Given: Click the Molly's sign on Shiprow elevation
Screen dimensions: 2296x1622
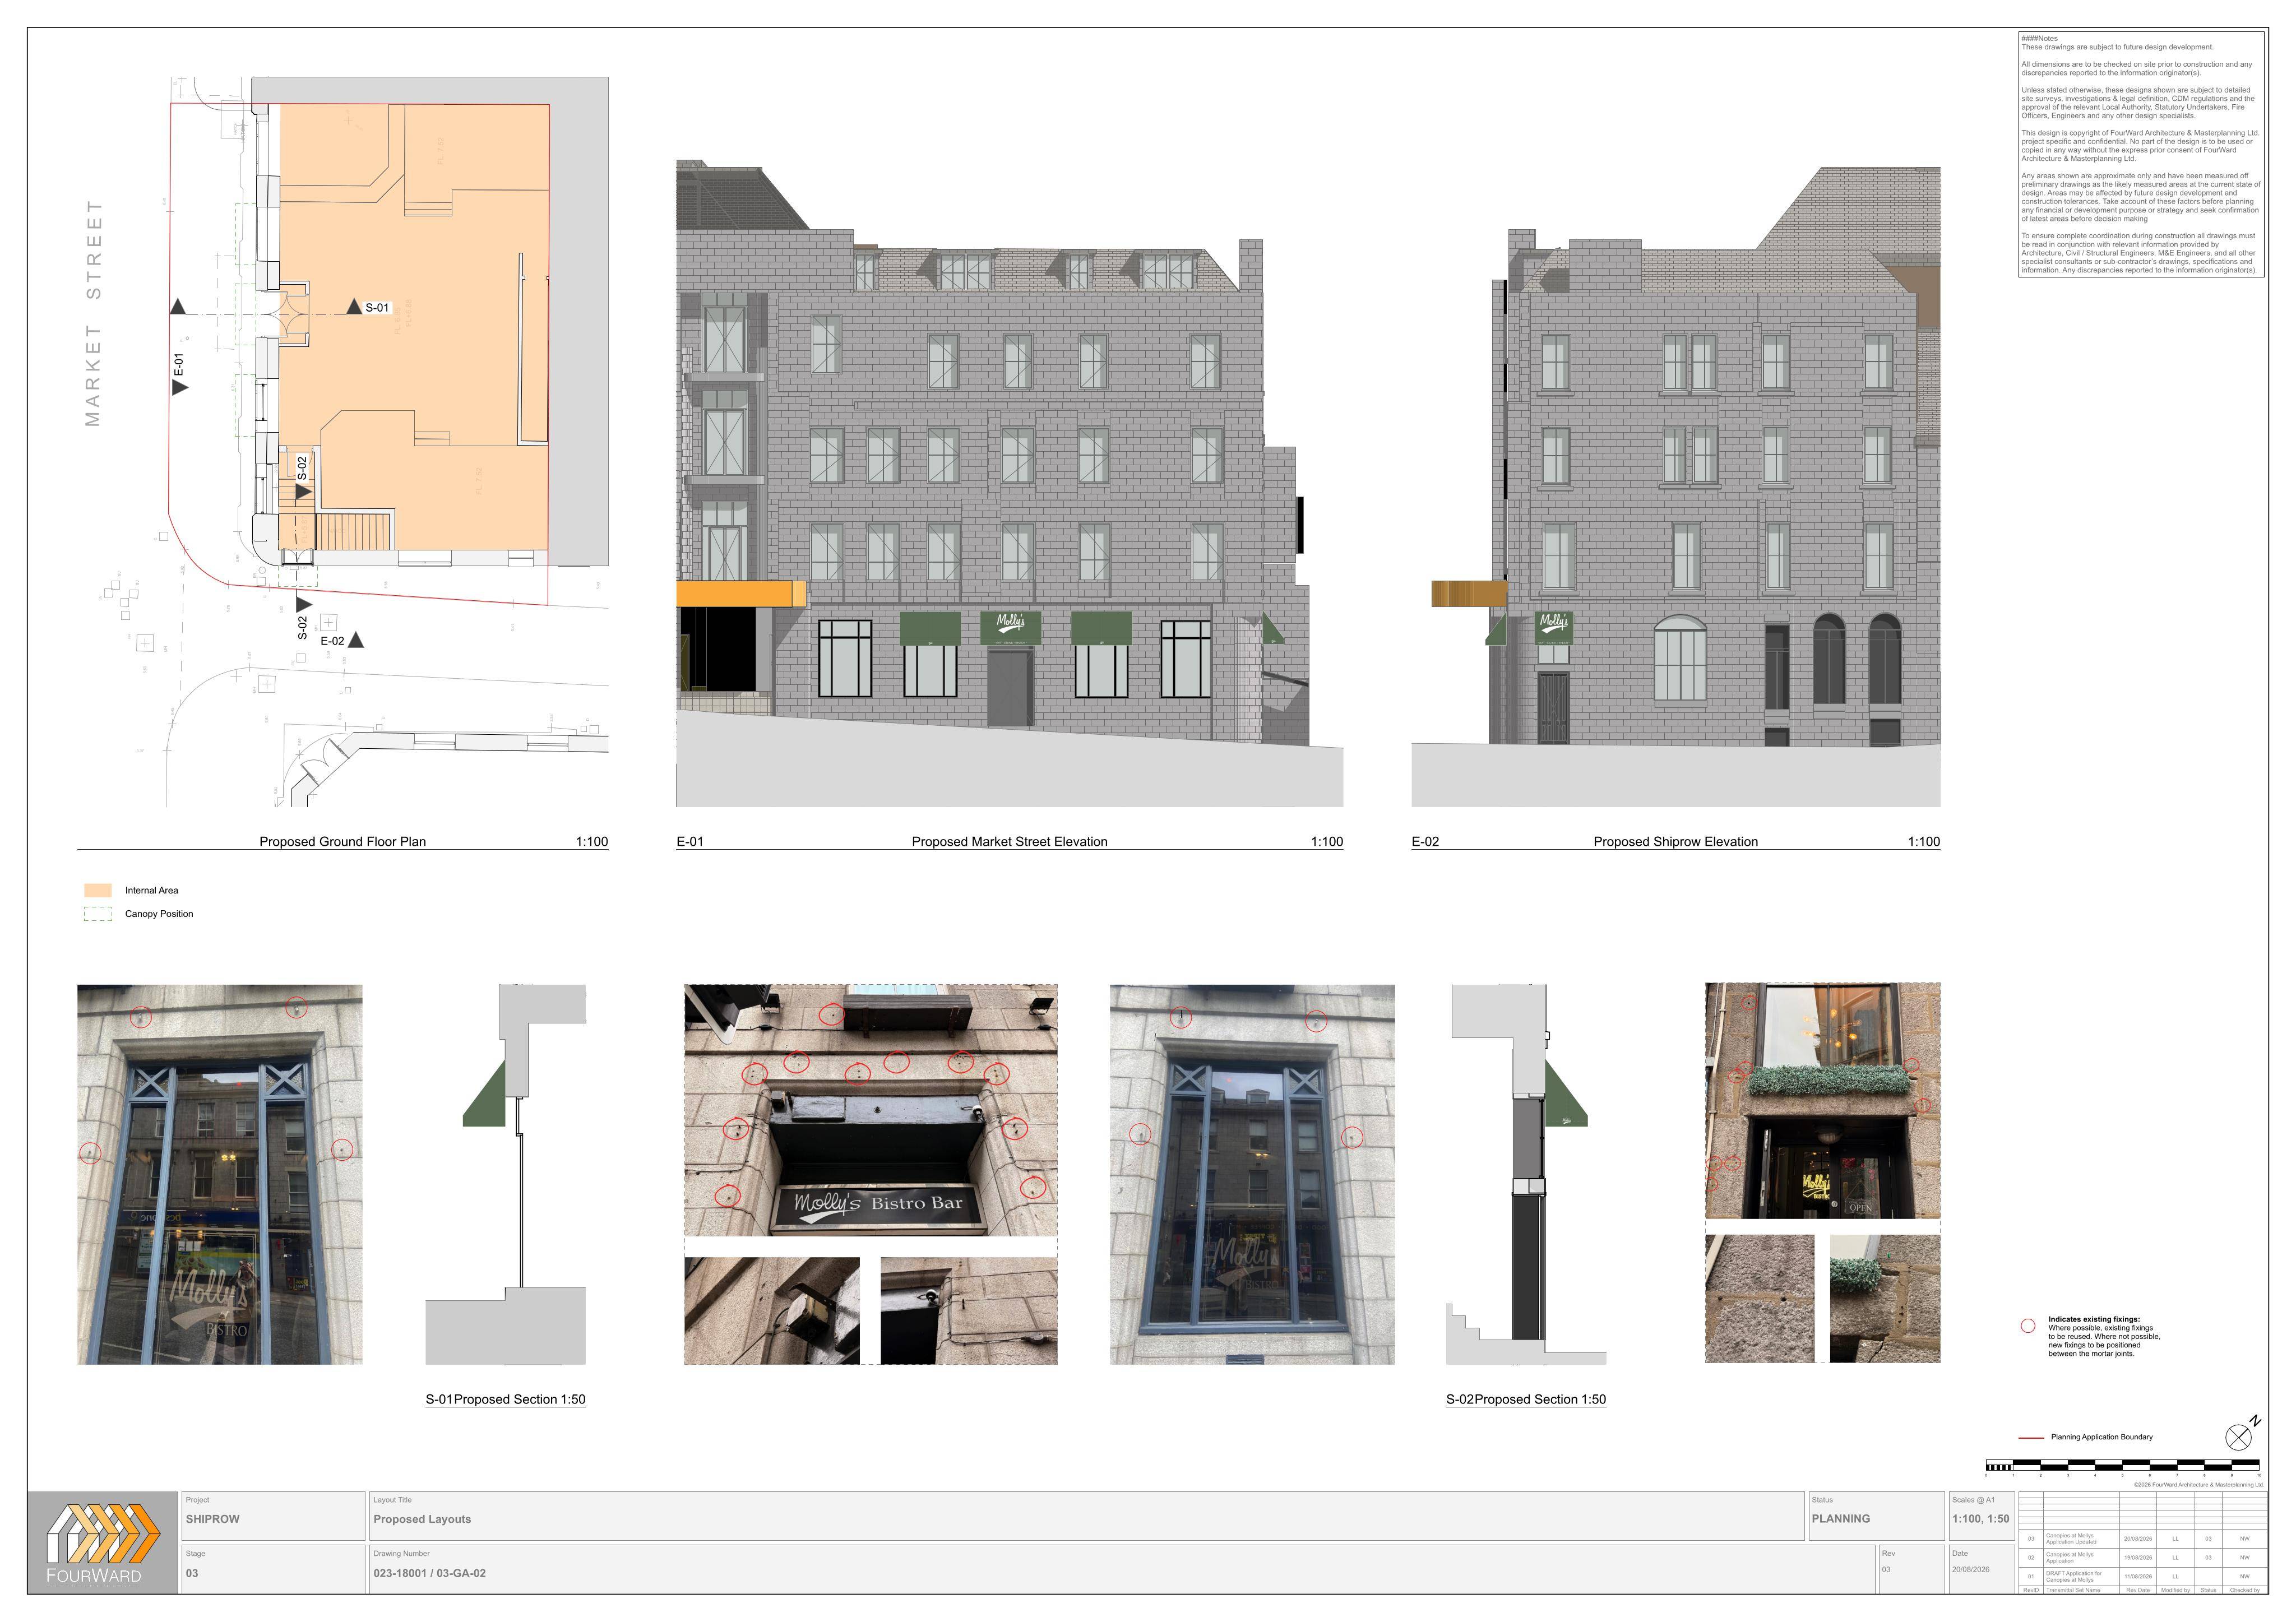Looking at the screenshot, I should click(1554, 627).
